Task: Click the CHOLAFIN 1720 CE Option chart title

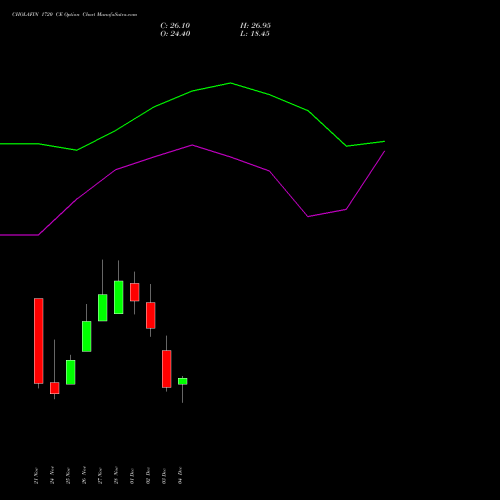Action: coord(74,14)
